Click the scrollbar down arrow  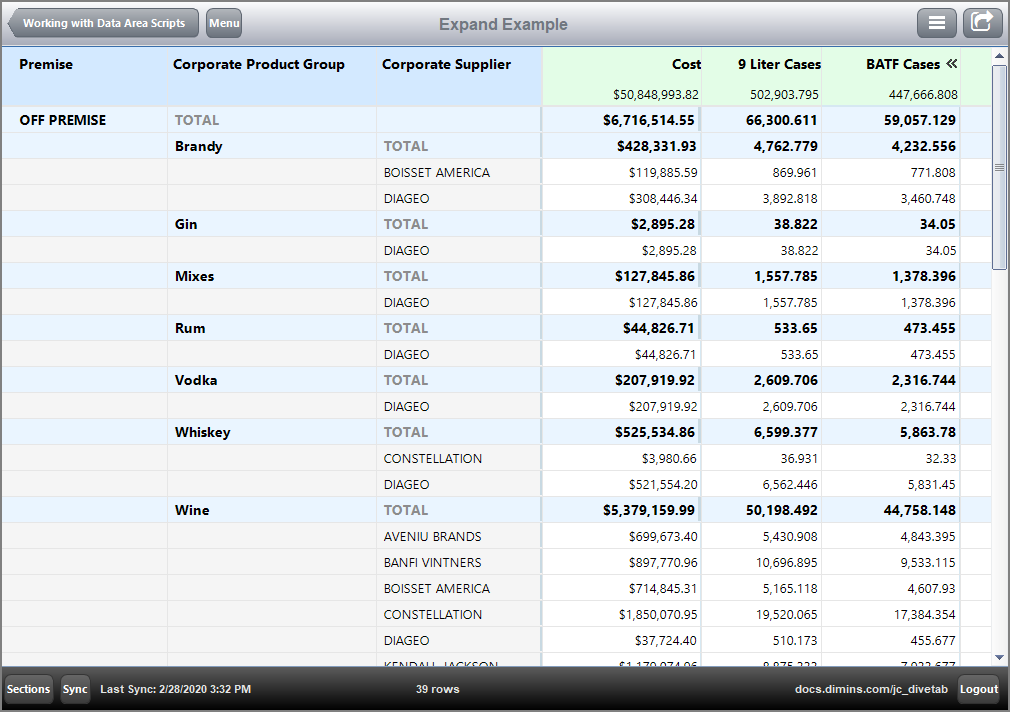[999, 658]
